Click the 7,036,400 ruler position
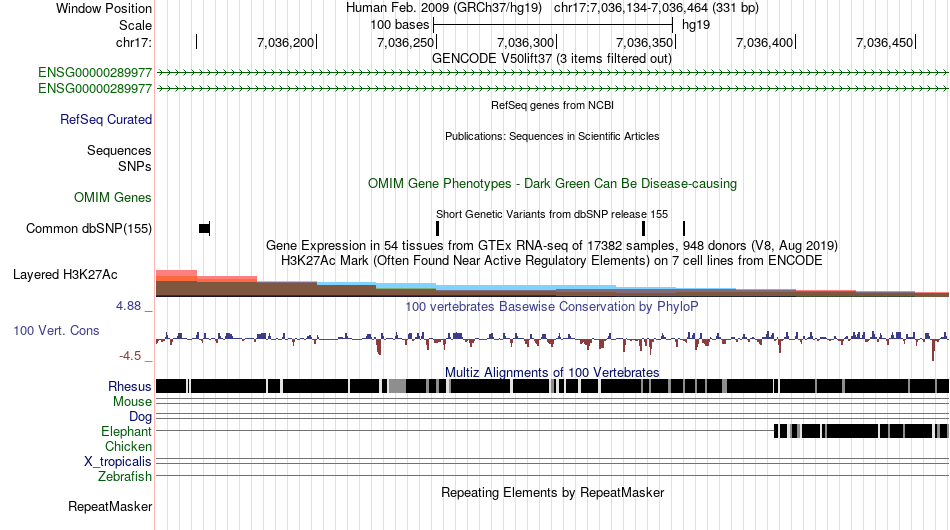The width and height of the screenshot is (950, 530). point(764,42)
